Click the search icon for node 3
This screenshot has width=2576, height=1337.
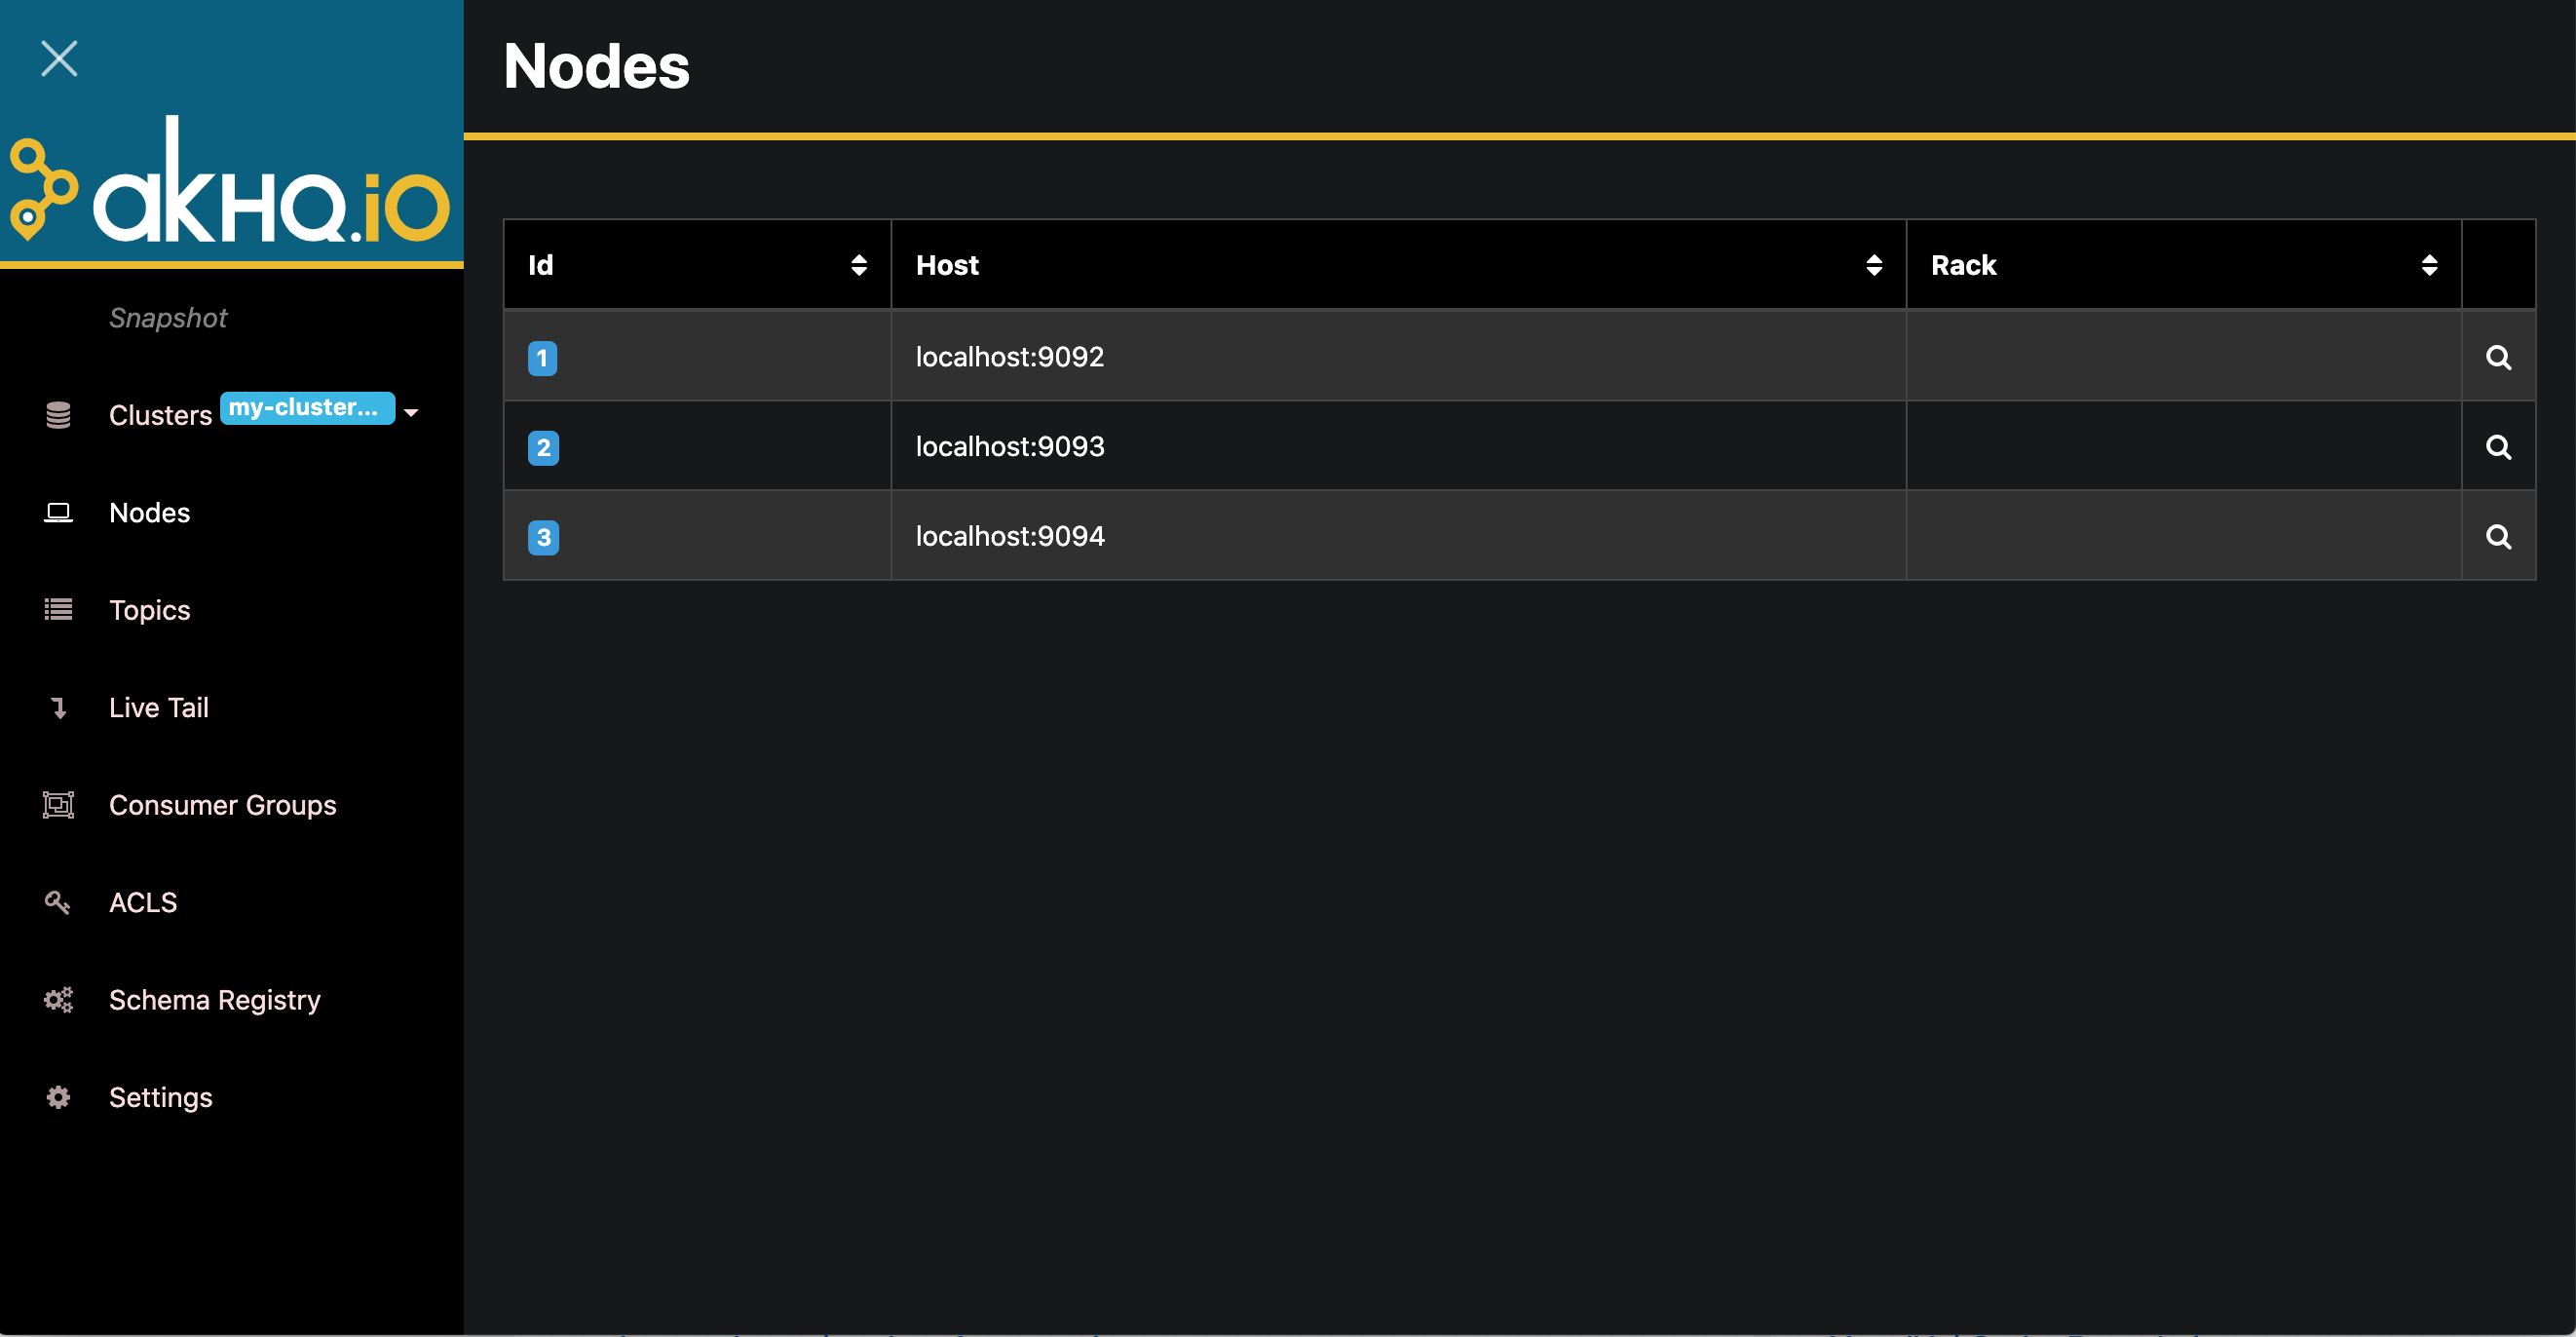click(x=2499, y=537)
